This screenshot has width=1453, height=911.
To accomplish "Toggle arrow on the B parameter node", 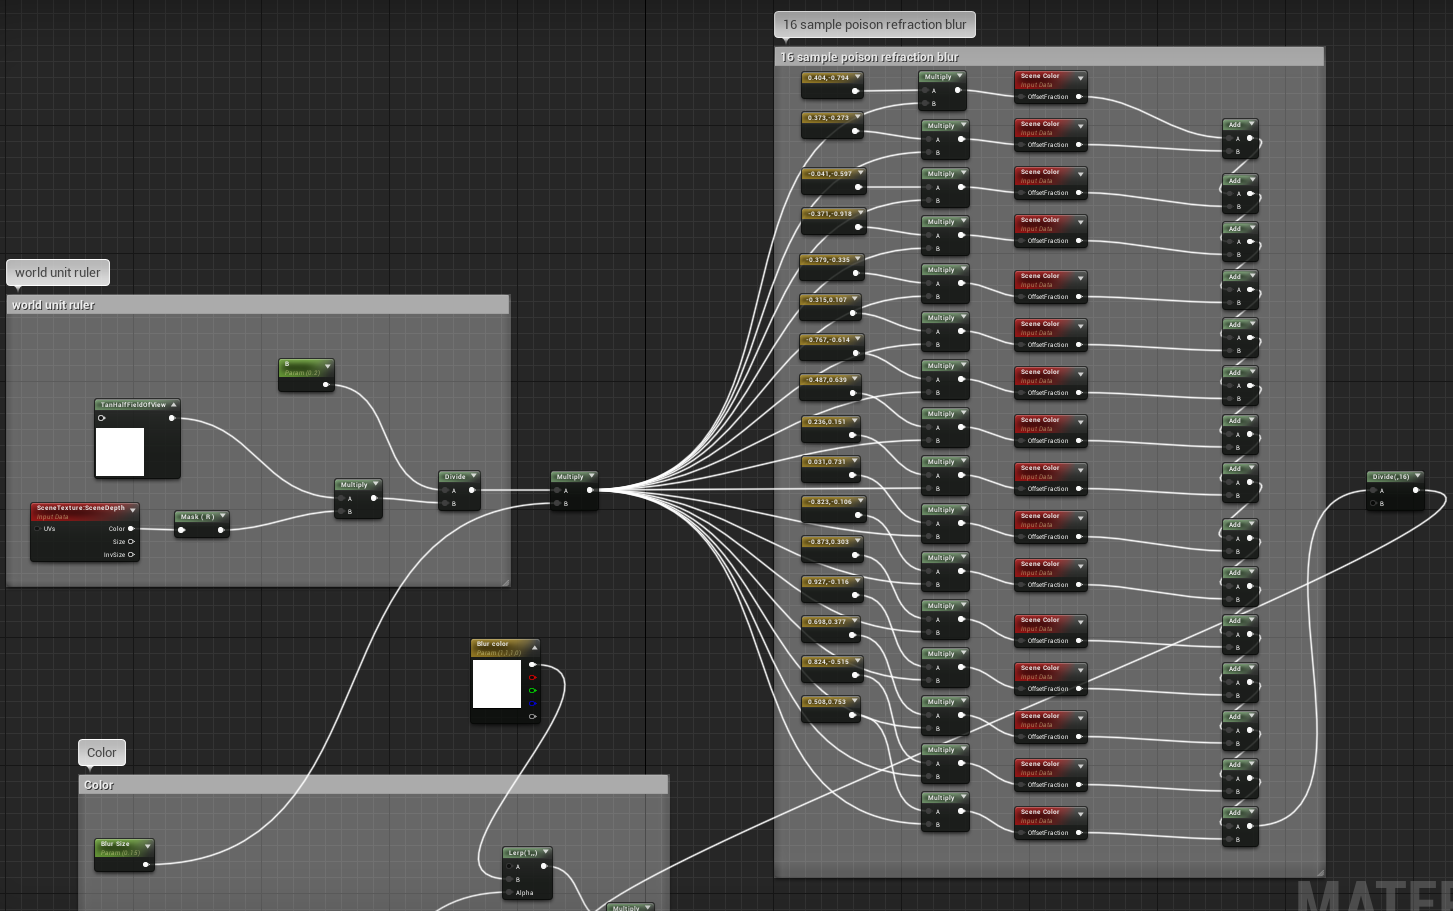I will pyautogui.click(x=327, y=366).
